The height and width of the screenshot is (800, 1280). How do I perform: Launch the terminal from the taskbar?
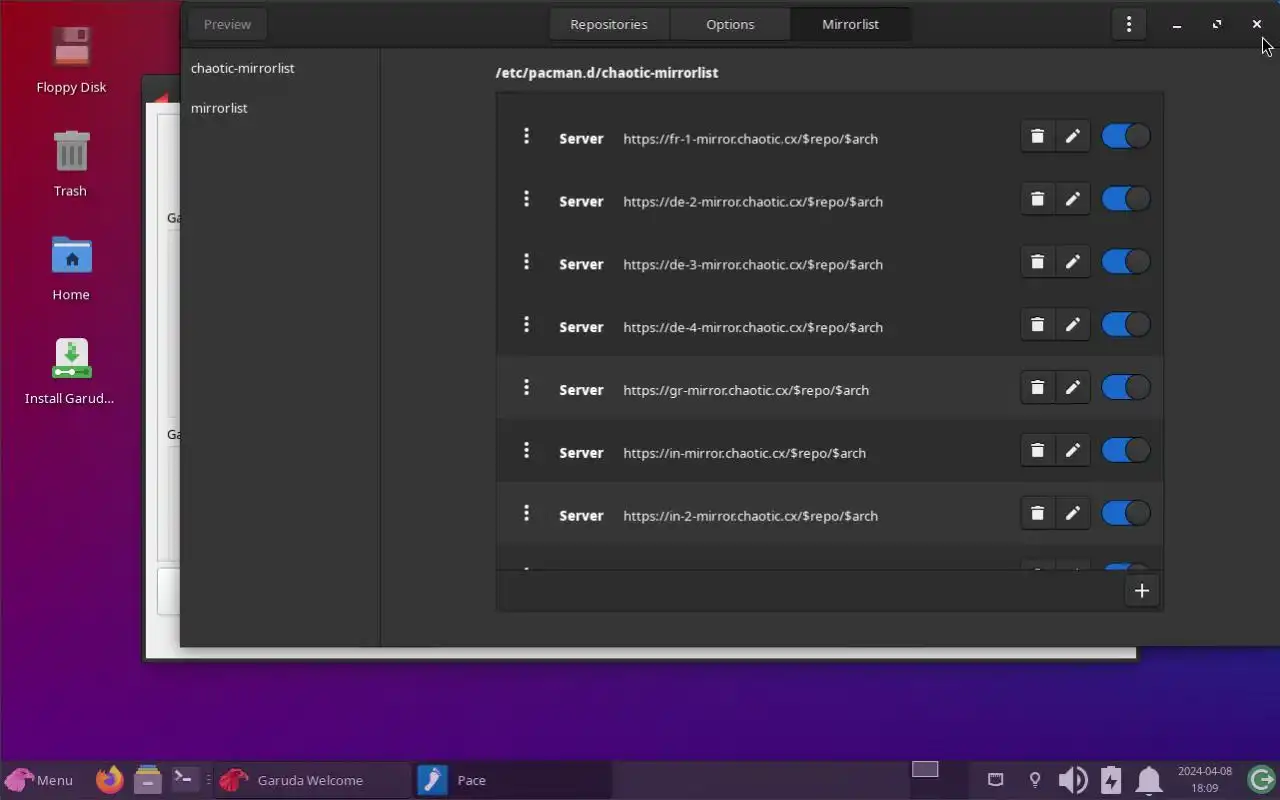click(184, 780)
